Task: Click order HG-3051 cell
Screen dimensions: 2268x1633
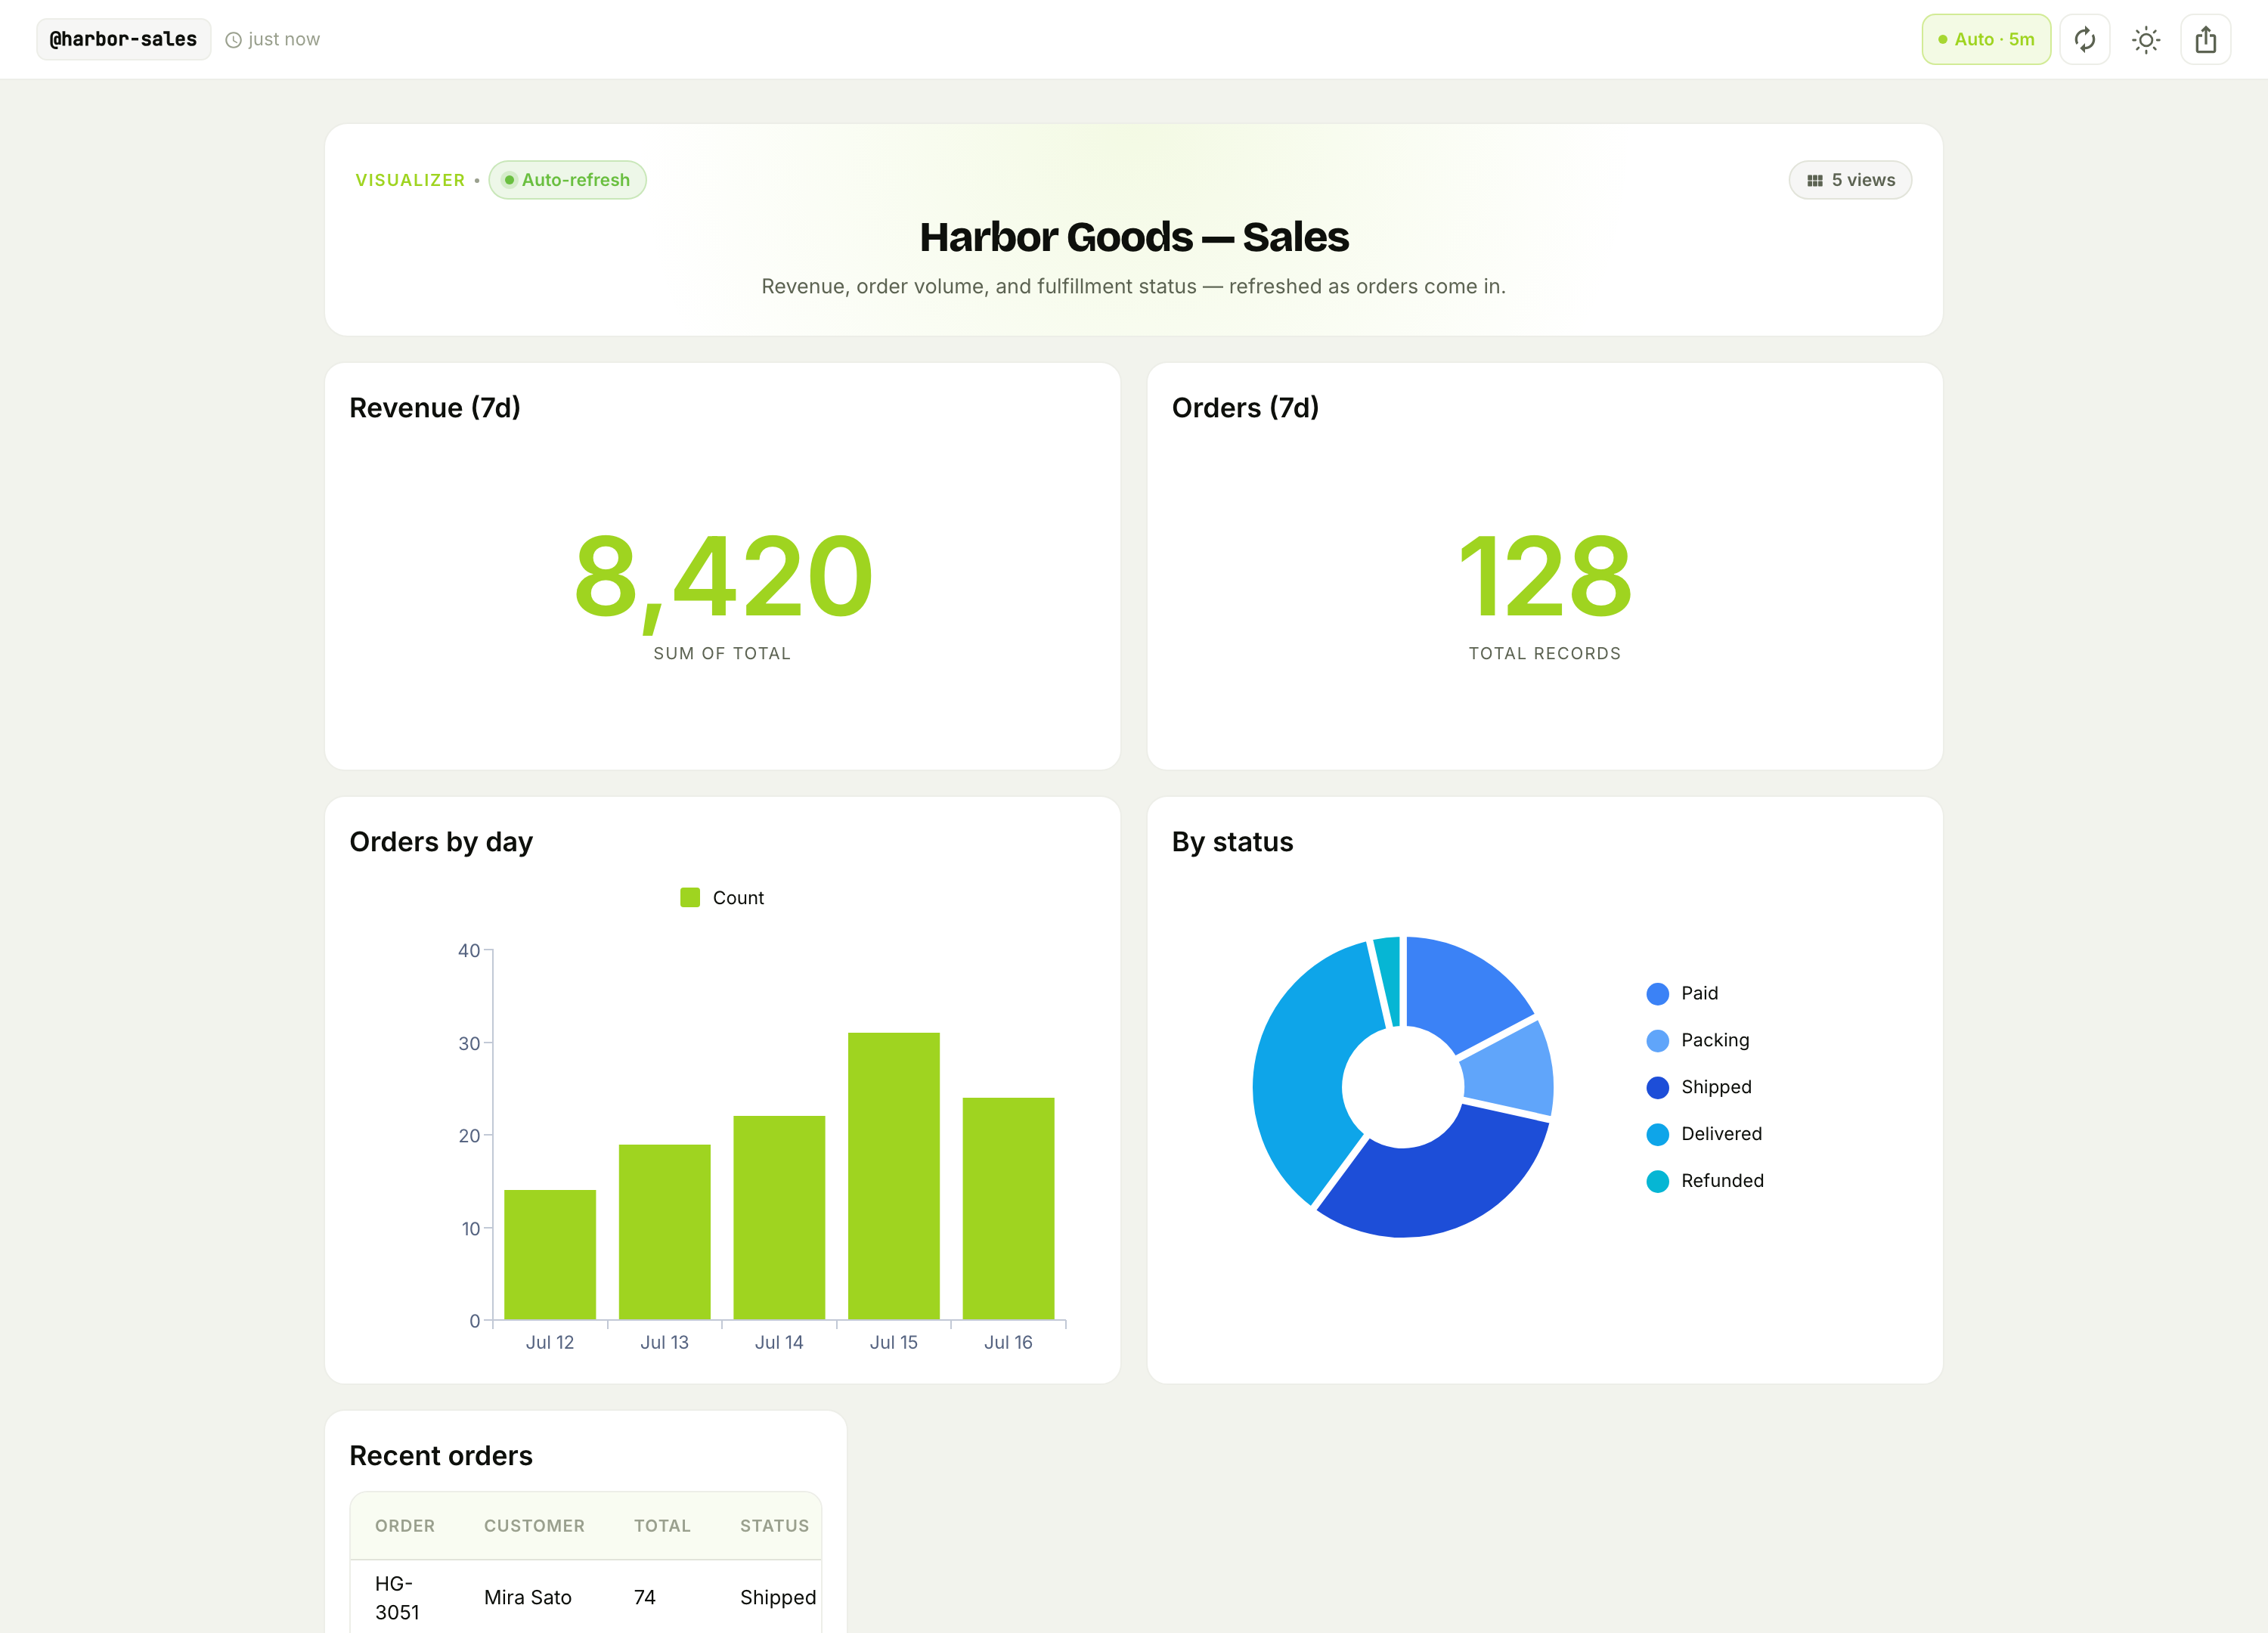Action: (397, 1597)
